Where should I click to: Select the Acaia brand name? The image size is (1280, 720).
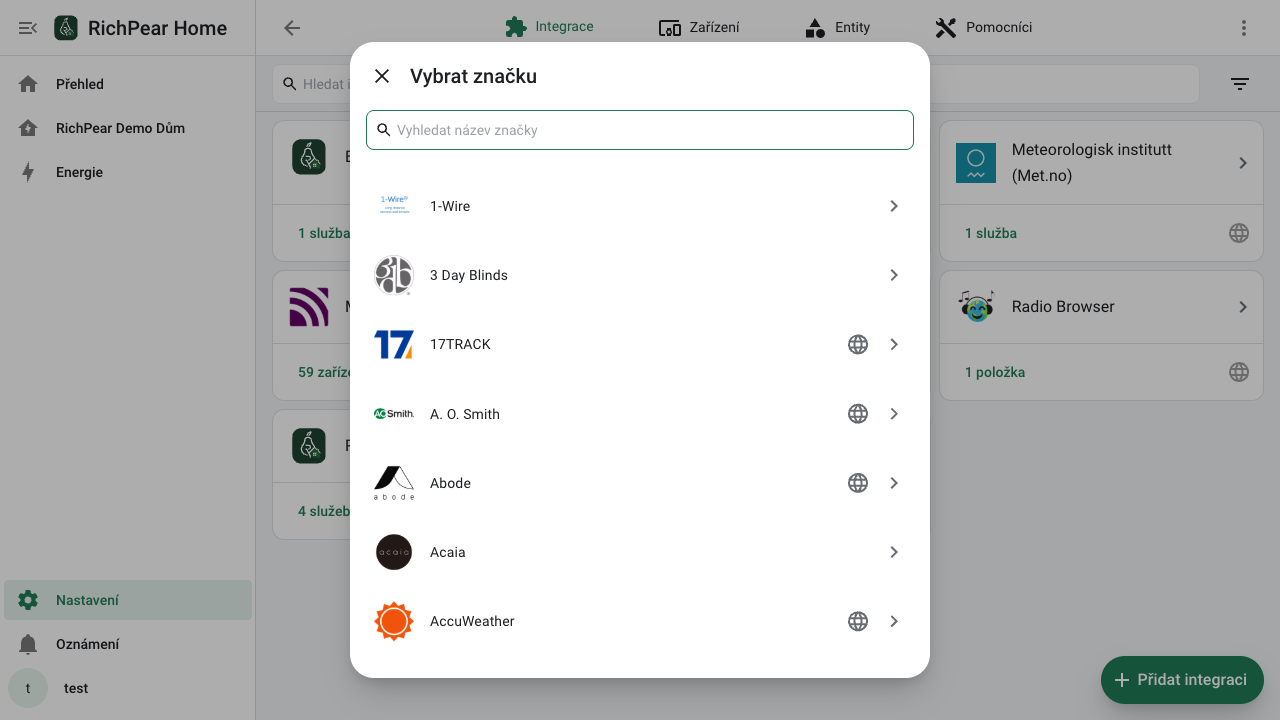pyautogui.click(x=448, y=552)
